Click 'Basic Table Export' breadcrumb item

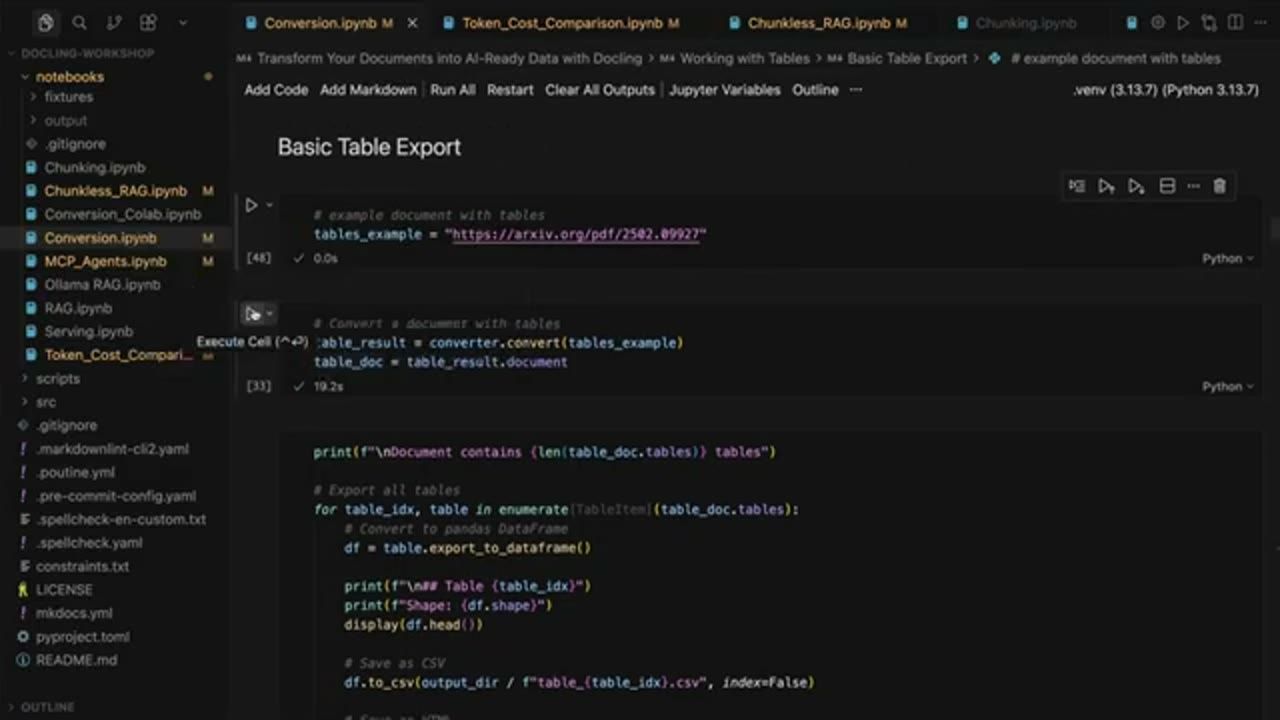click(x=906, y=58)
